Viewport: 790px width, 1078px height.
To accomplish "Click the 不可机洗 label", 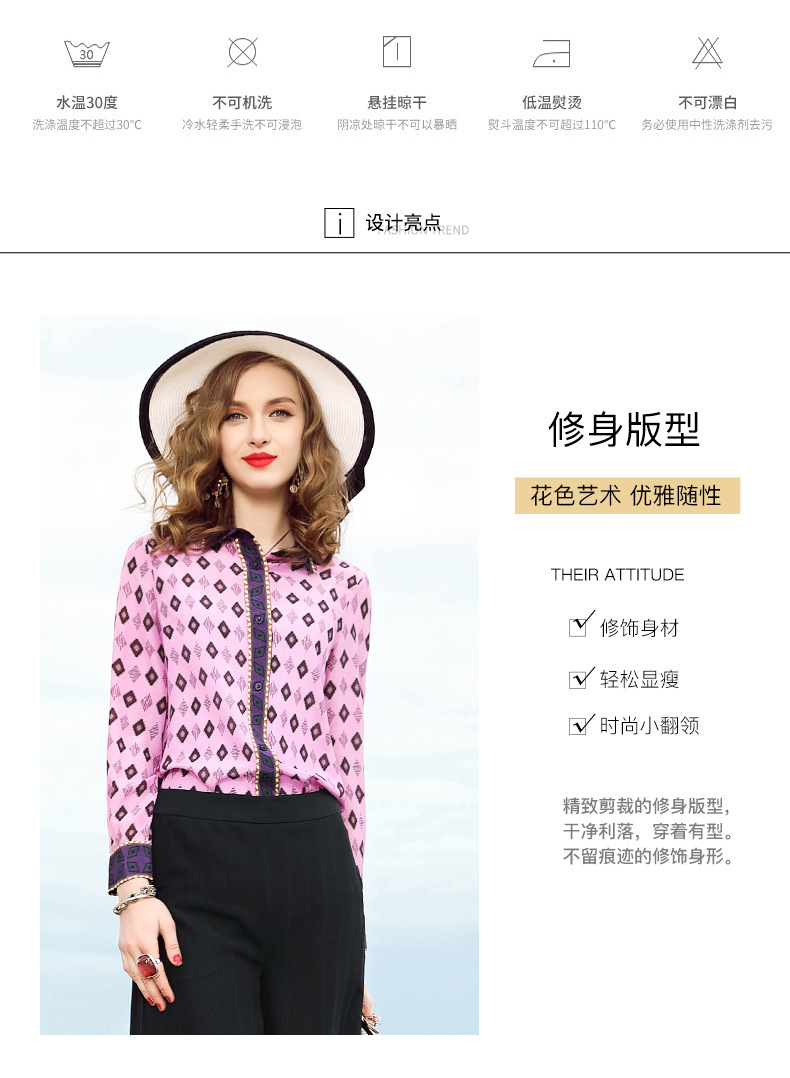I will pyautogui.click(x=242, y=103).
